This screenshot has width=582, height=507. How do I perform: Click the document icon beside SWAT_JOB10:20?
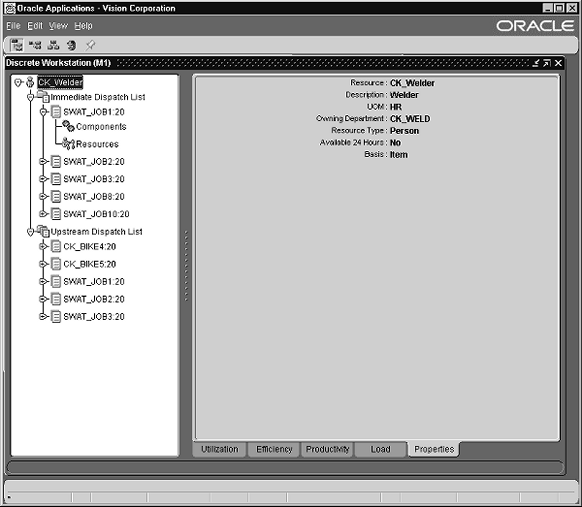pos(56,214)
